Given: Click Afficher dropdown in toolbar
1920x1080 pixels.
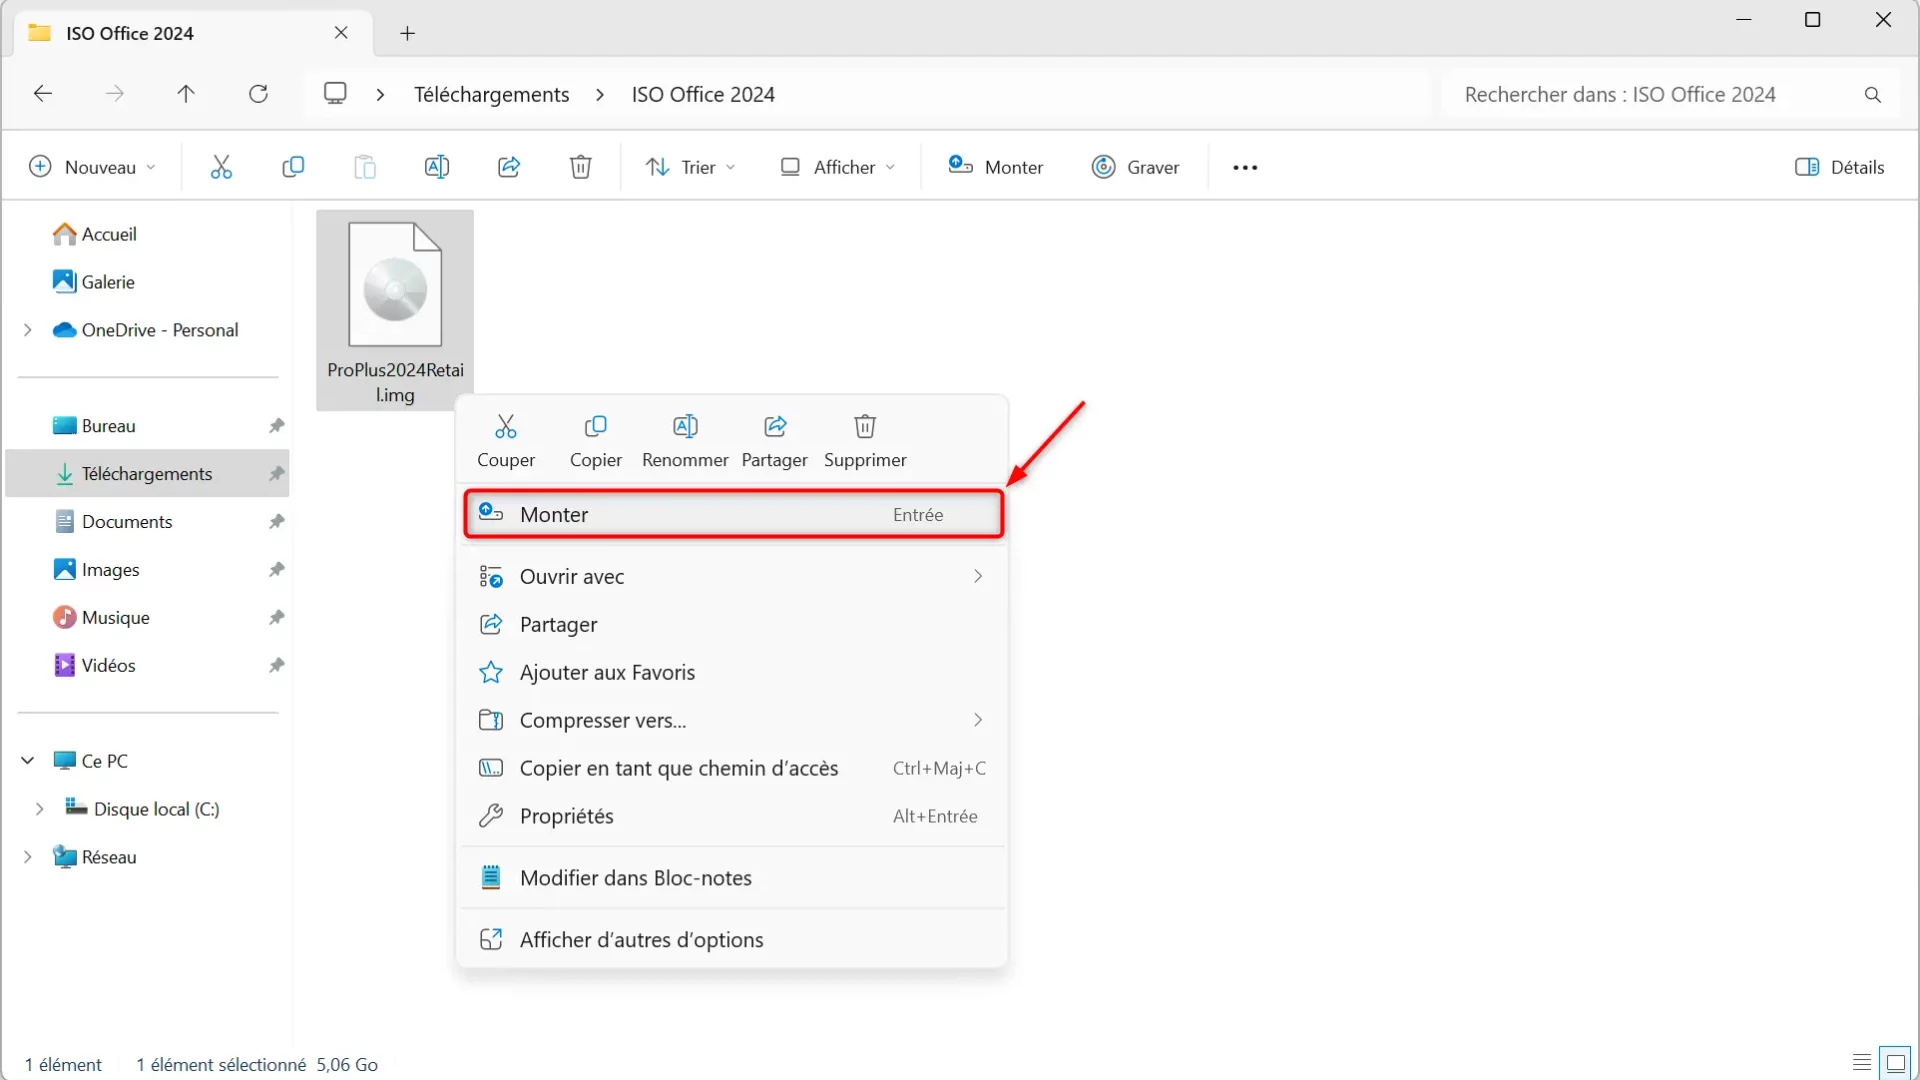Looking at the screenshot, I should [x=839, y=167].
